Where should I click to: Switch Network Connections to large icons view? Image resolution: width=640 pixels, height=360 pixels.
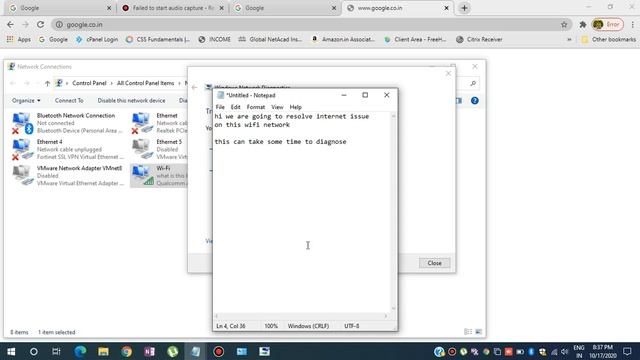[478, 332]
